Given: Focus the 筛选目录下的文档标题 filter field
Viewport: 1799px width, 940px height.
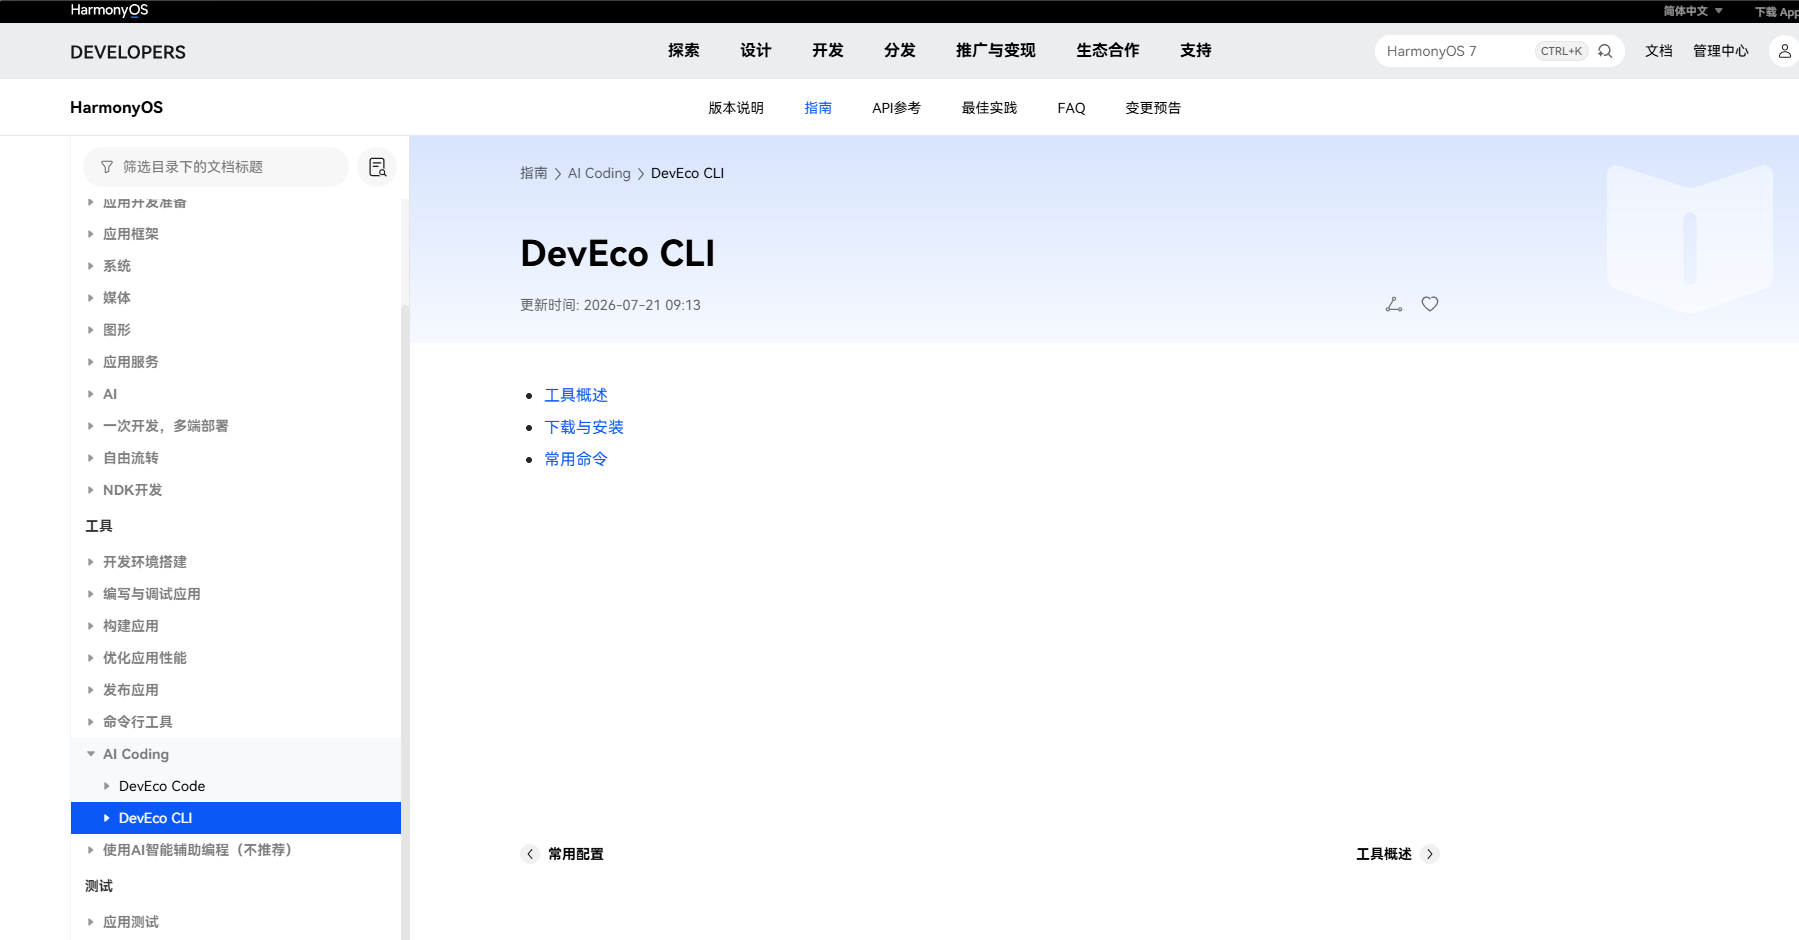Looking at the screenshot, I should click(x=216, y=167).
